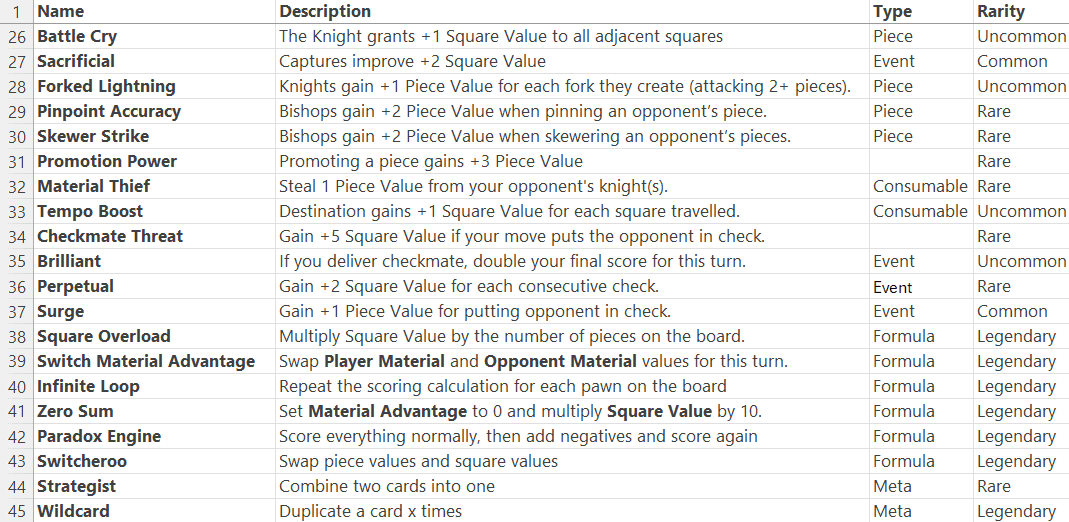
Task: Select the Common rarity cell for Surge
Action: point(1012,311)
